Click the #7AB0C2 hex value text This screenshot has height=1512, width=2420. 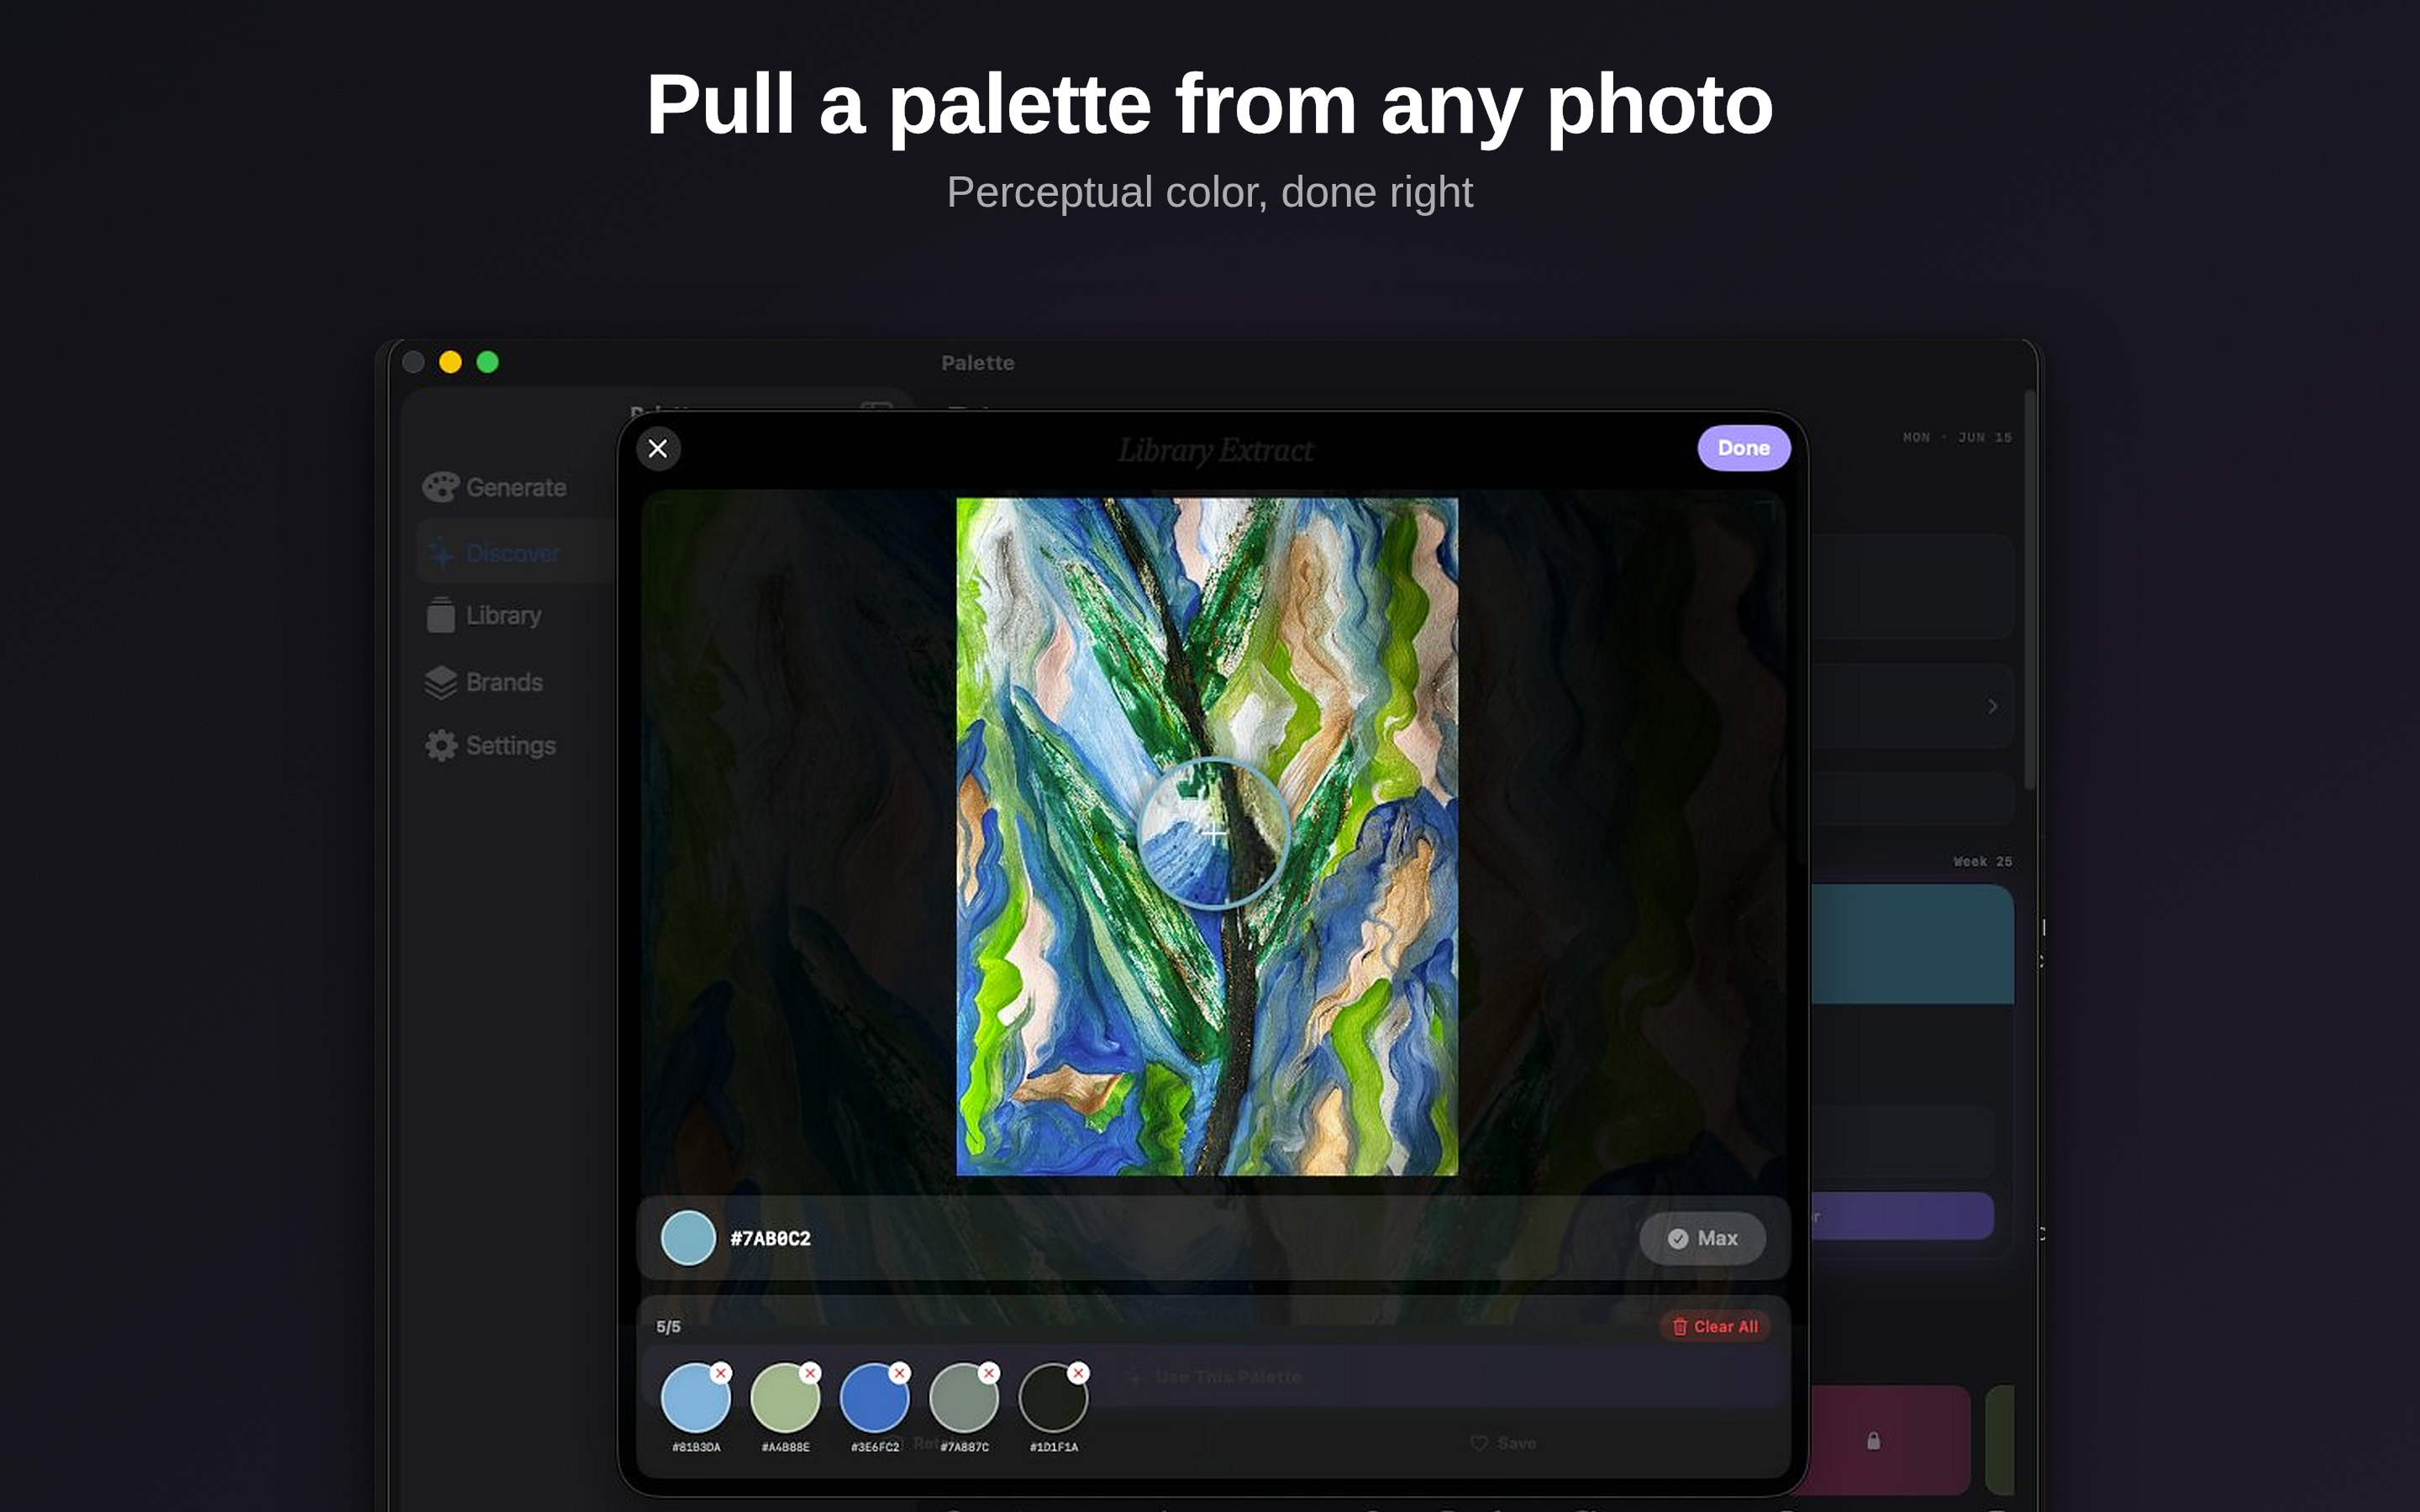point(770,1238)
